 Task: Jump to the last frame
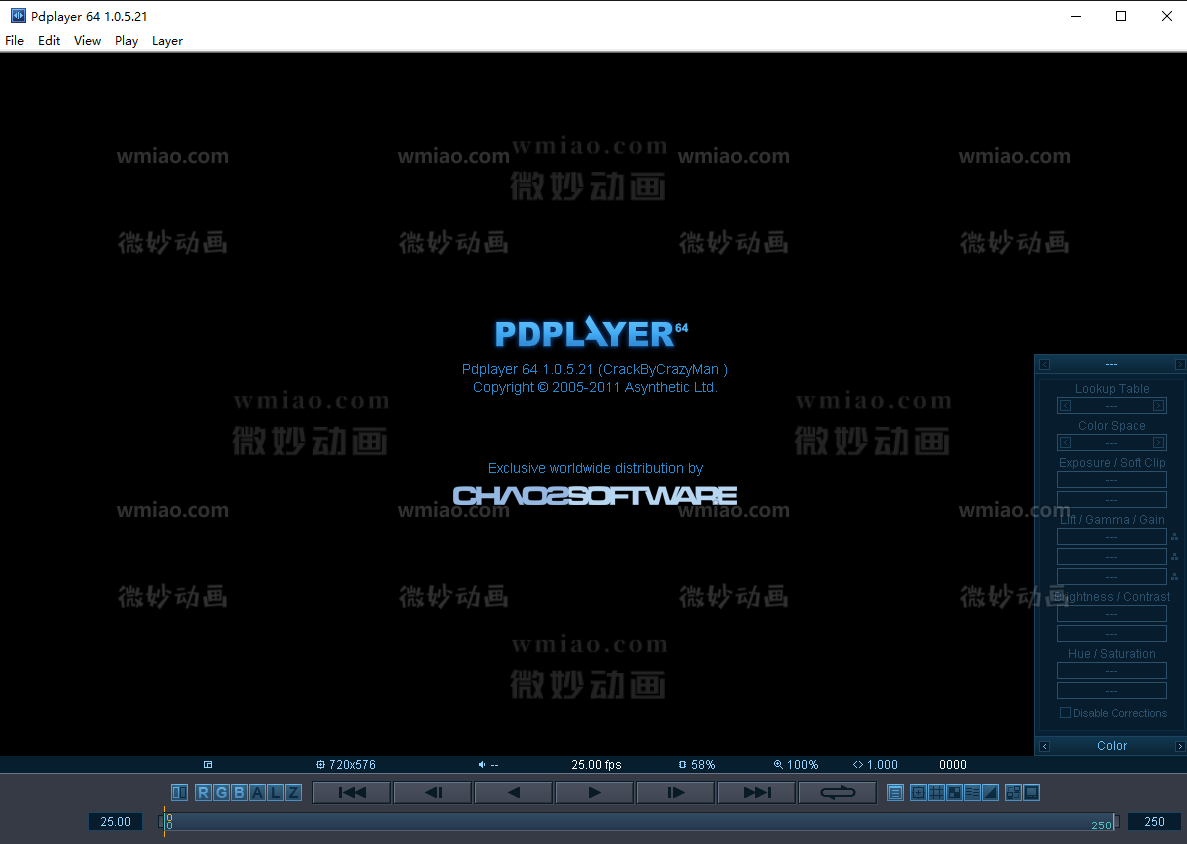[x=756, y=792]
